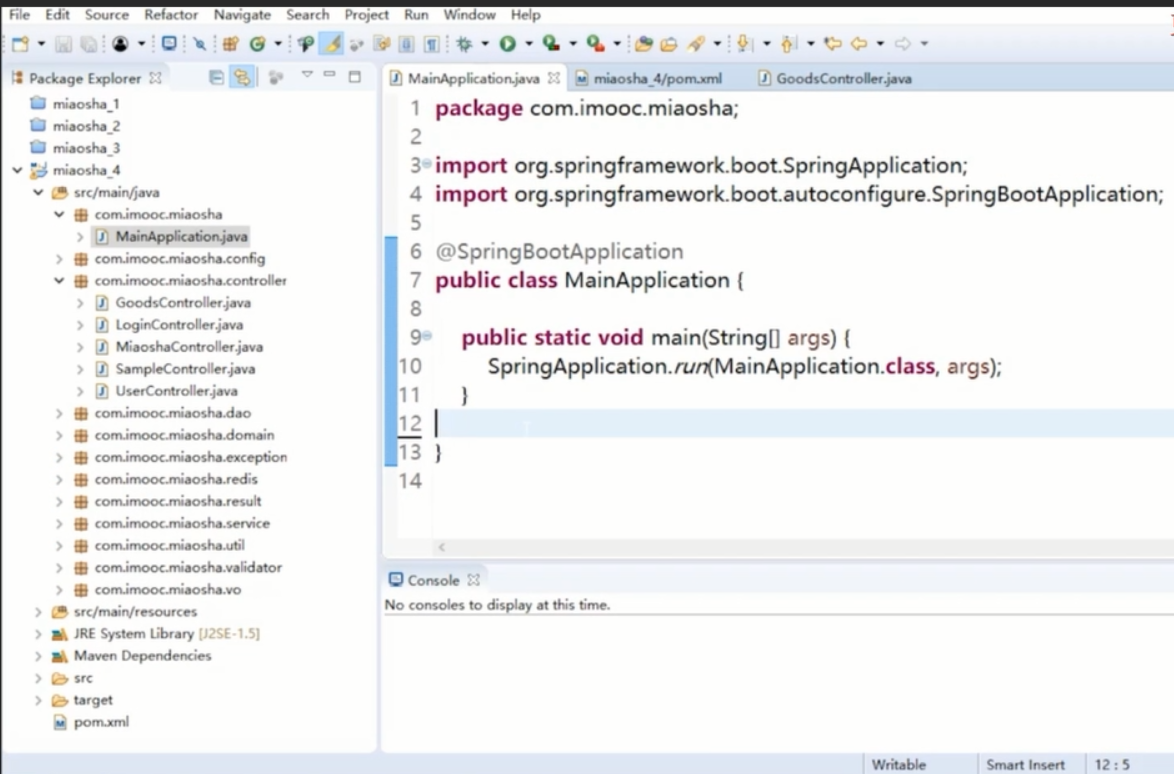Screen dimensions: 1174x774
Task: Collapse the miaosha_4 project node
Action: [x=17, y=170]
